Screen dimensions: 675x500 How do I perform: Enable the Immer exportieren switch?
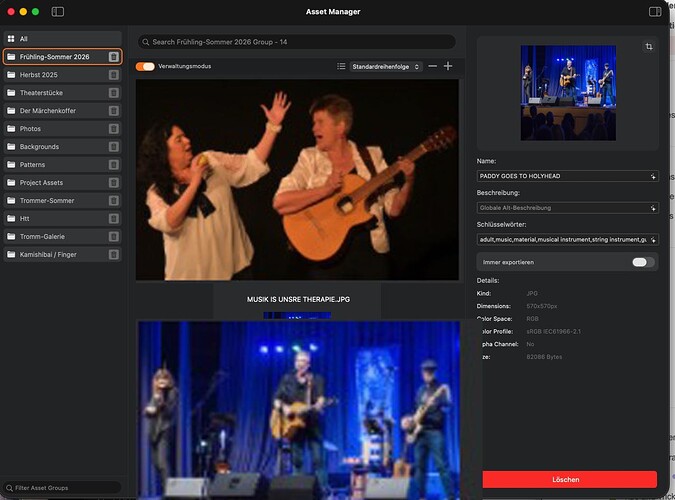click(643, 262)
